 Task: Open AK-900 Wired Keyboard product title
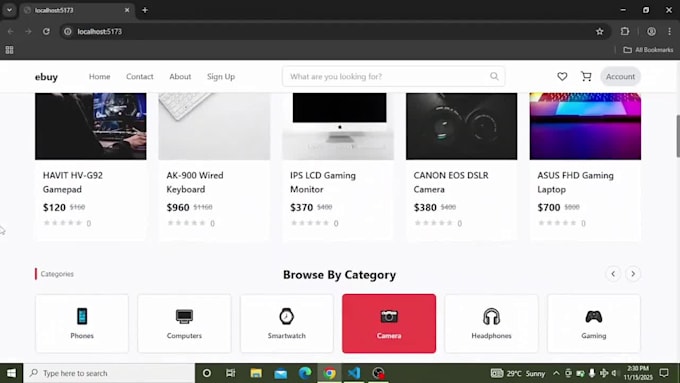[x=195, y=182]
